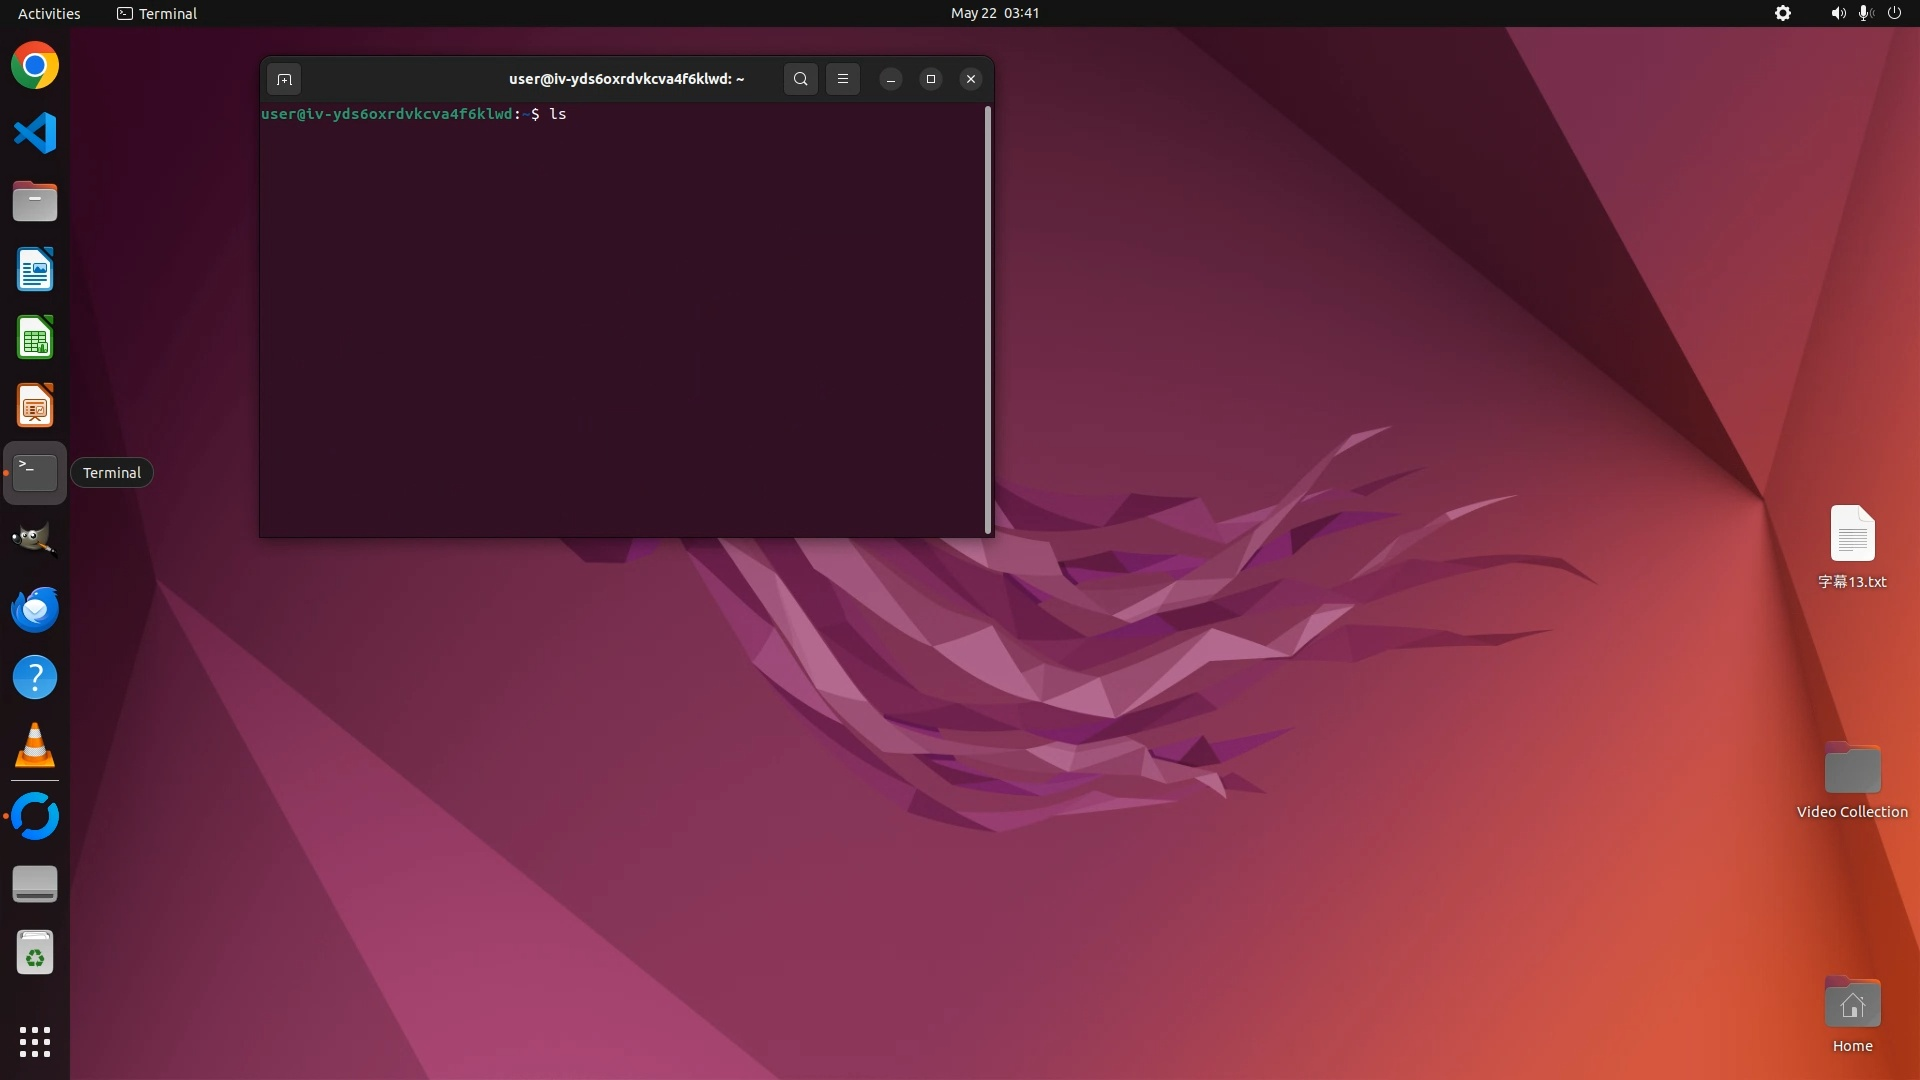This screenshot has width=1920, height=1080.
Task: Open a new terminal tab
Action: coord(284,79)
